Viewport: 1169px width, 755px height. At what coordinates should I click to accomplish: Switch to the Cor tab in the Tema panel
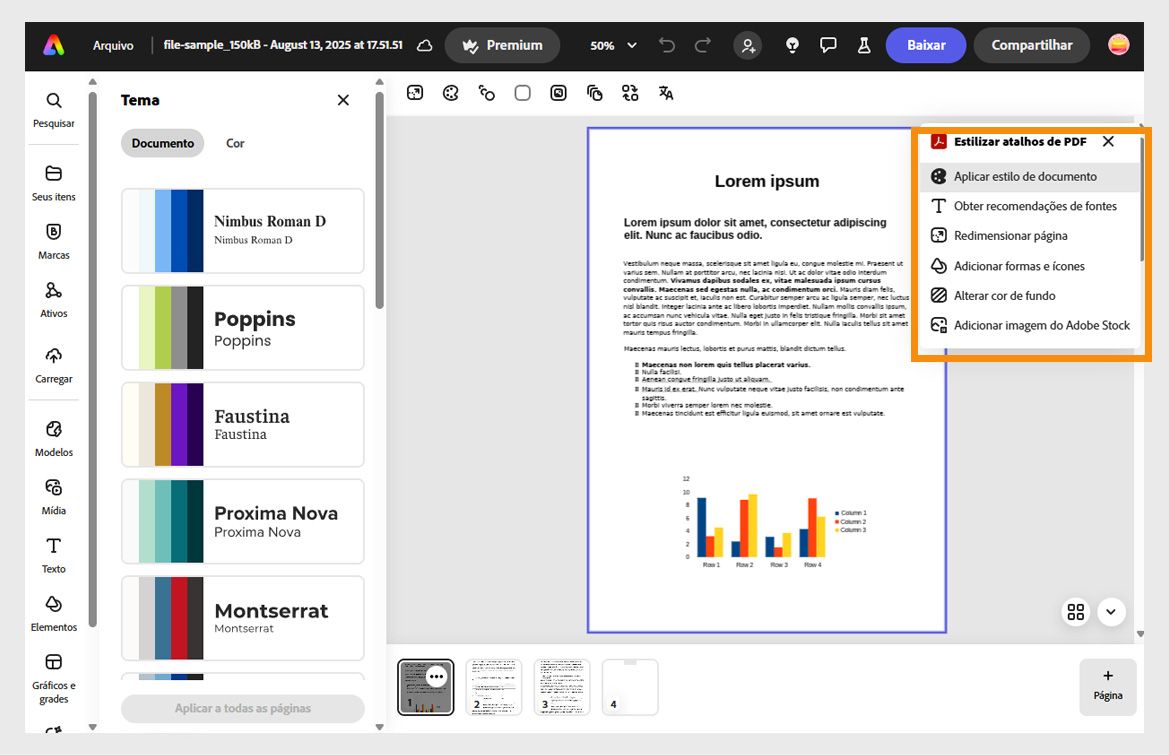[234, 143]
